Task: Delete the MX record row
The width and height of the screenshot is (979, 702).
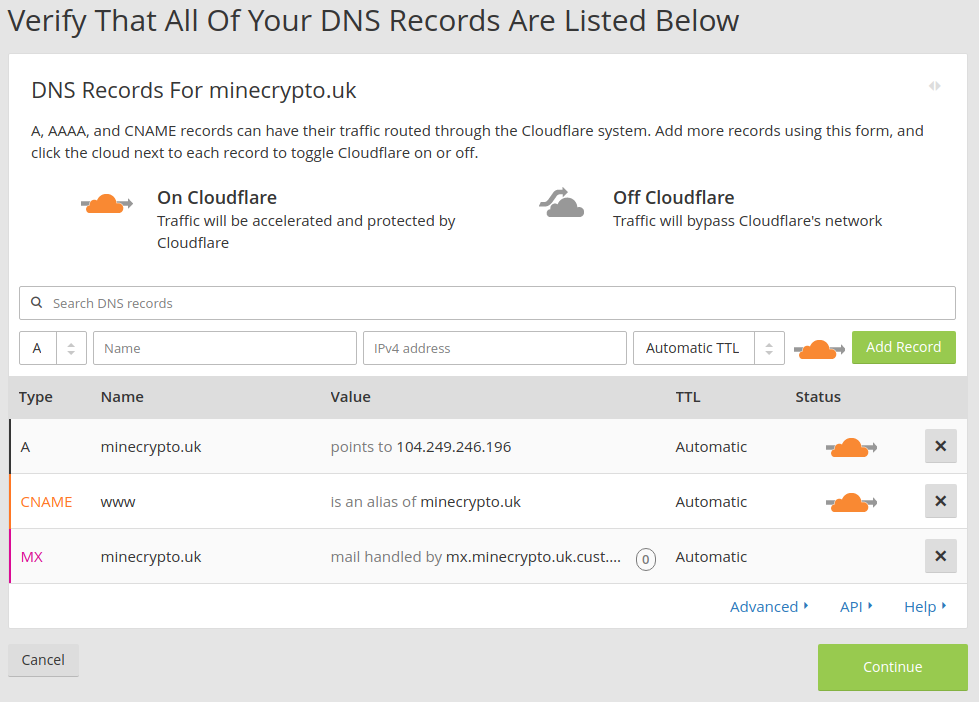Action: [940, 556]
